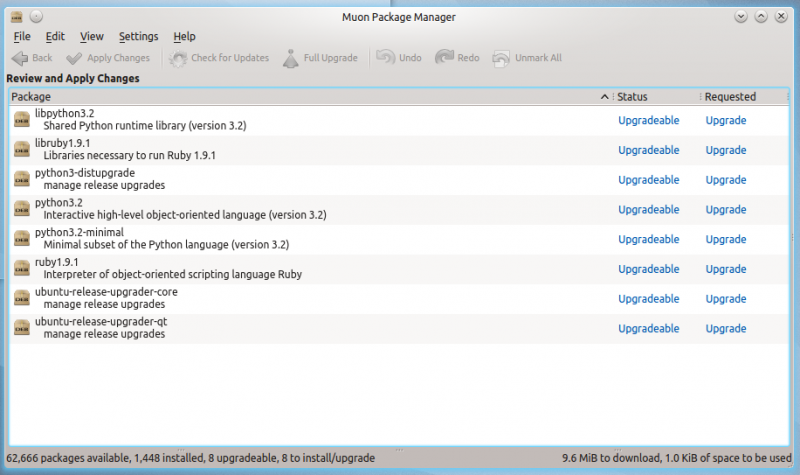
Task: Click the ubuntu-release-upgrader-core package icon
Action: pos(21,298)
